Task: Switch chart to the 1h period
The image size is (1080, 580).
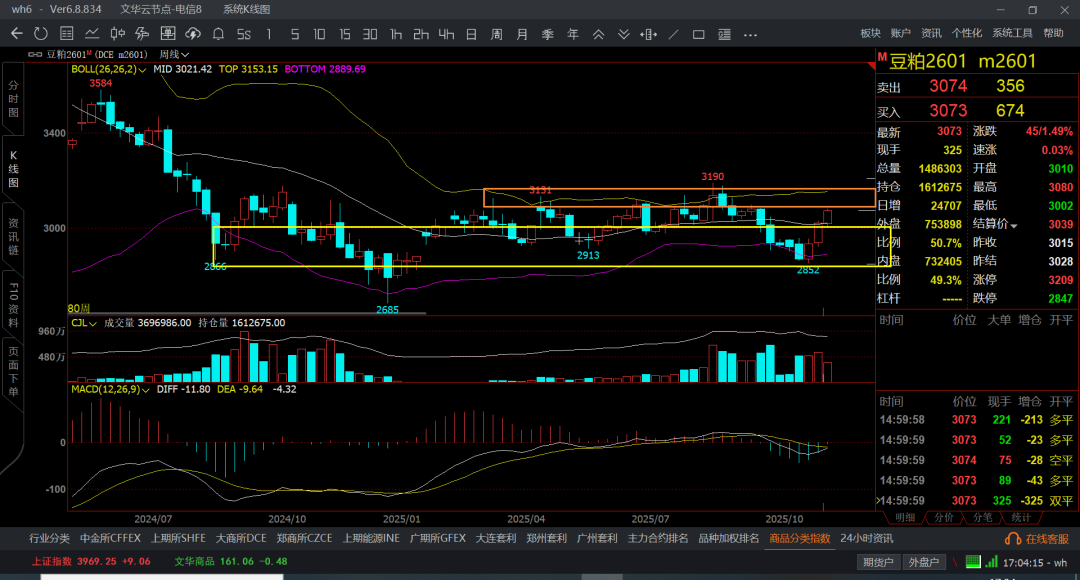Action: click(x=396, y=34)
